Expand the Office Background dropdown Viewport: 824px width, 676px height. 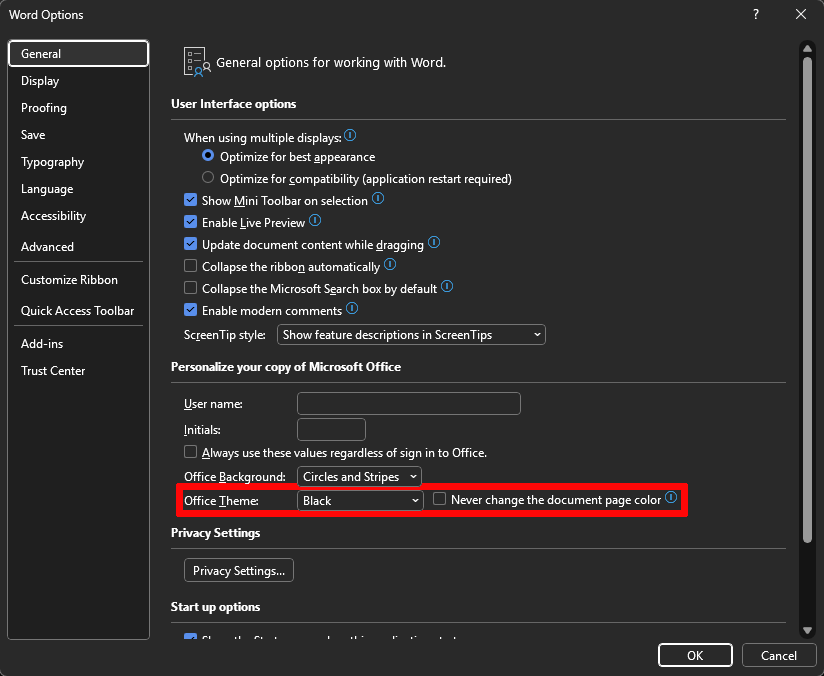coord(359,477)
